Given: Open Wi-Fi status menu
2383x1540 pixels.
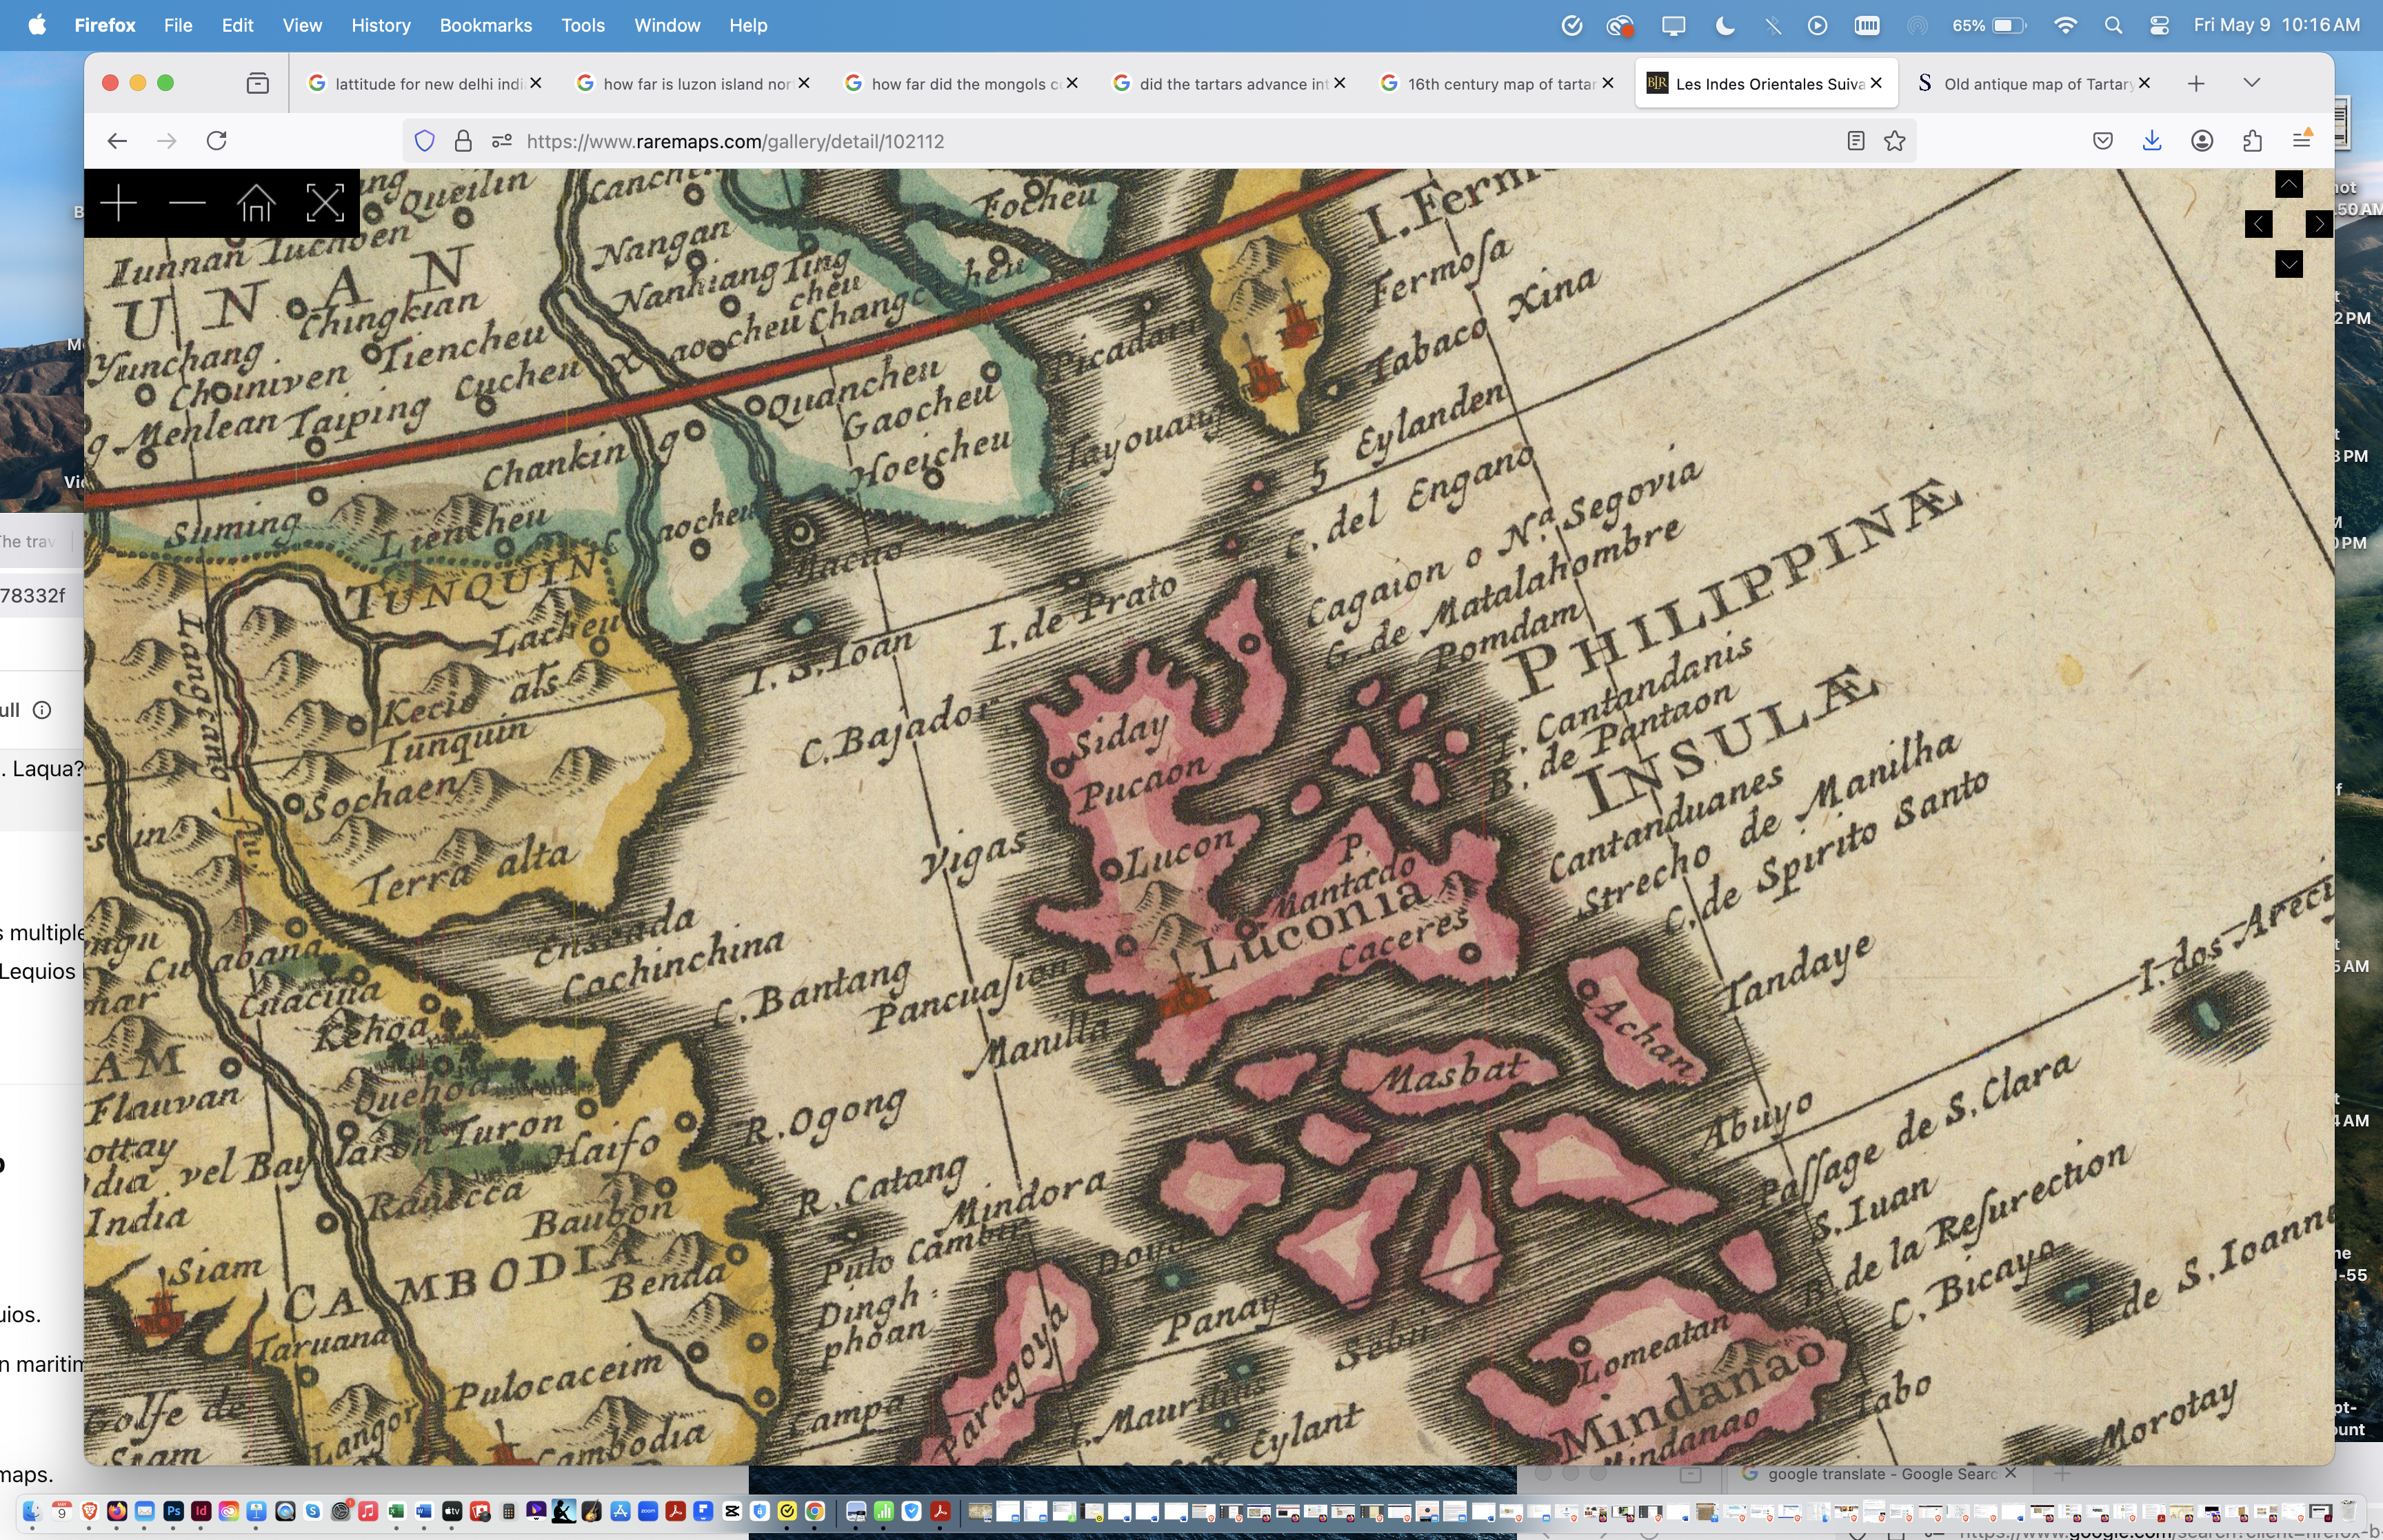Looking at the screenshot, I should point(2065,25).
